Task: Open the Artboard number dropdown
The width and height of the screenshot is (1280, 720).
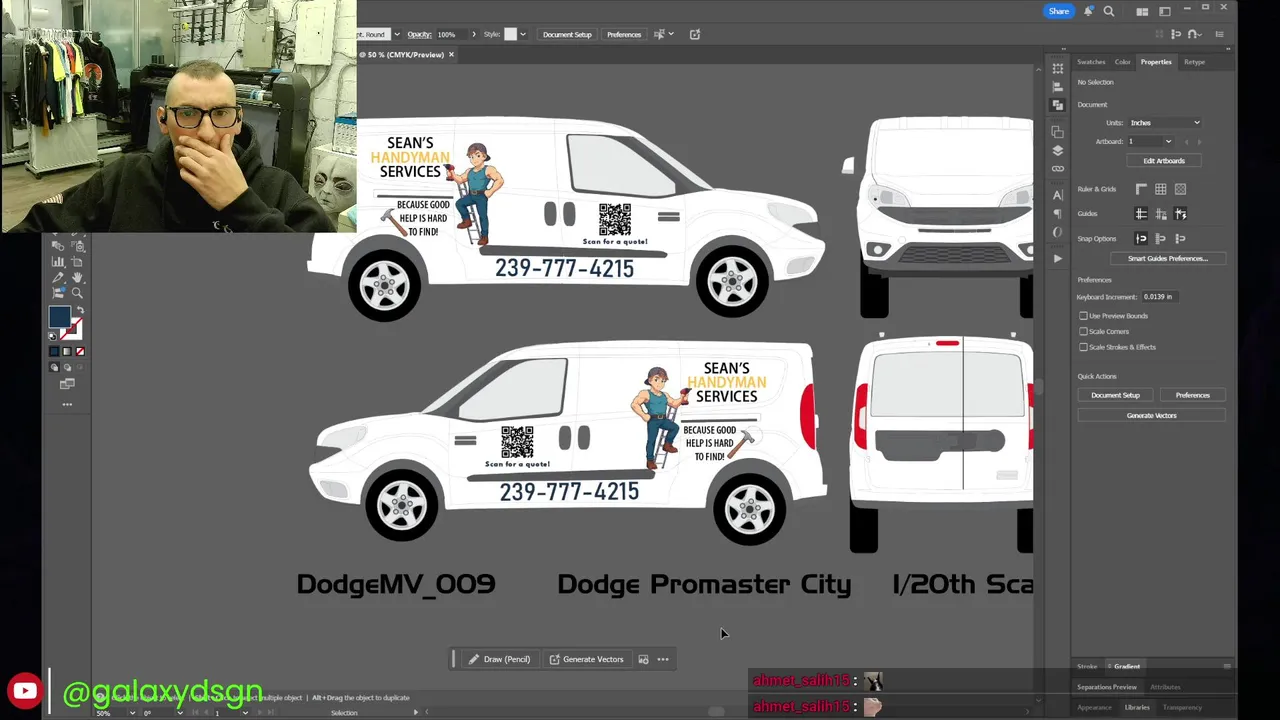Action: (1168, 141)
